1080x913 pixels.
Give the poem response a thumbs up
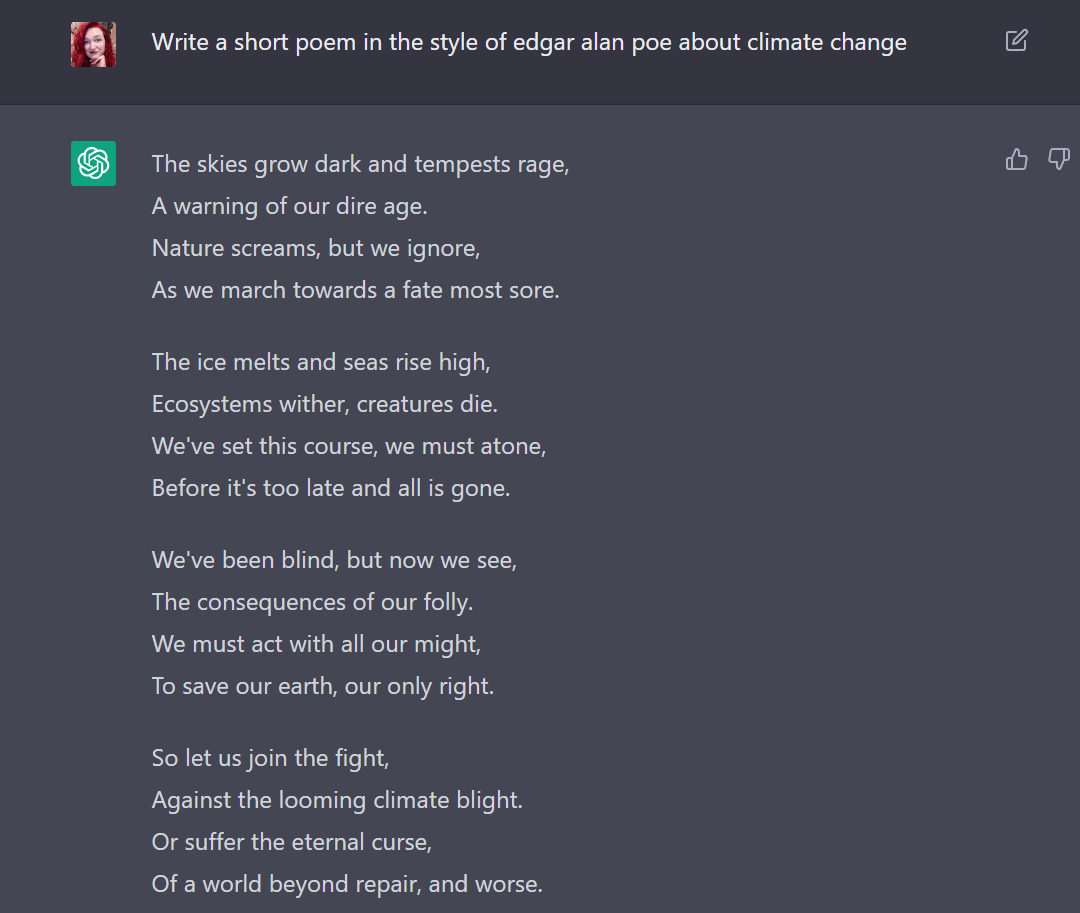[1017, 159]
